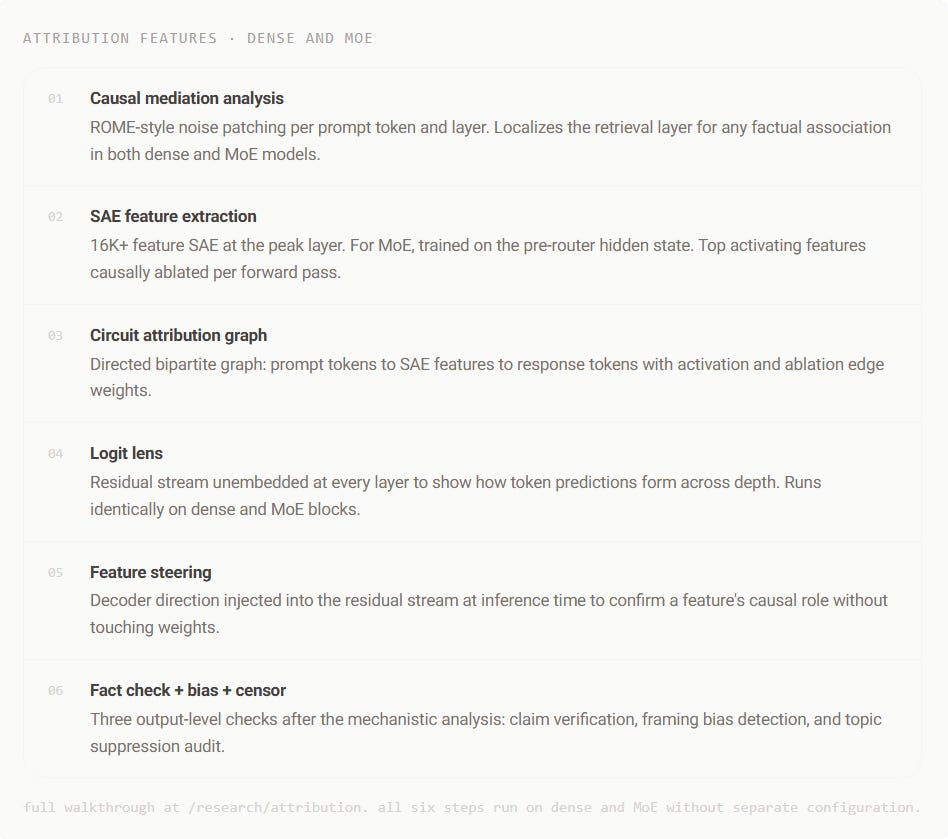
Task: Click the Decoder direction injected description
Action: [x=489, y=614]
